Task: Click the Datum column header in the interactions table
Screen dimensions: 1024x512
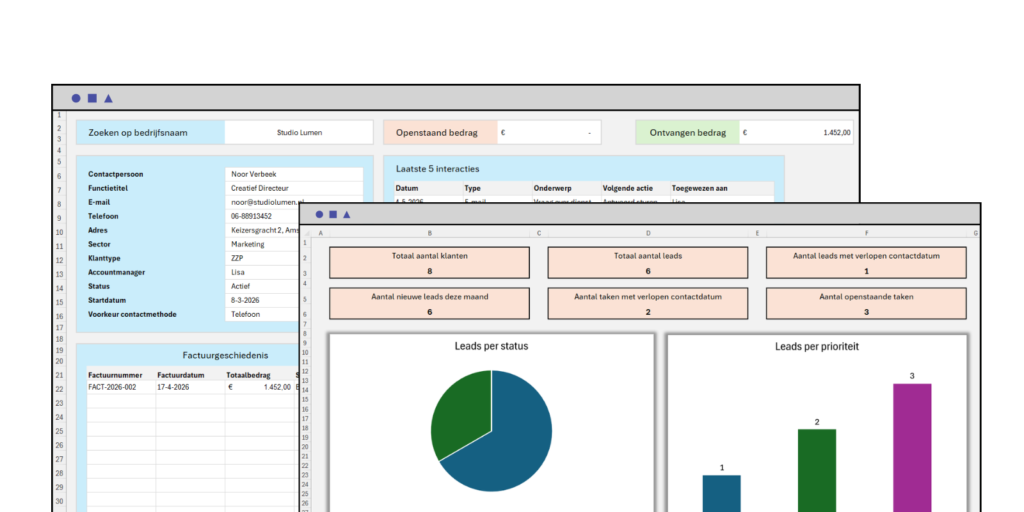Action: click(407, 188)
